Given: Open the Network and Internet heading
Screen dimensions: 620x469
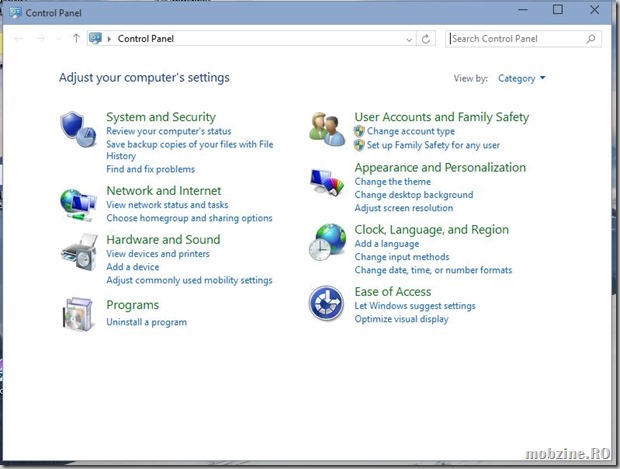Looking at the screenshot, I should pos(164,191).
